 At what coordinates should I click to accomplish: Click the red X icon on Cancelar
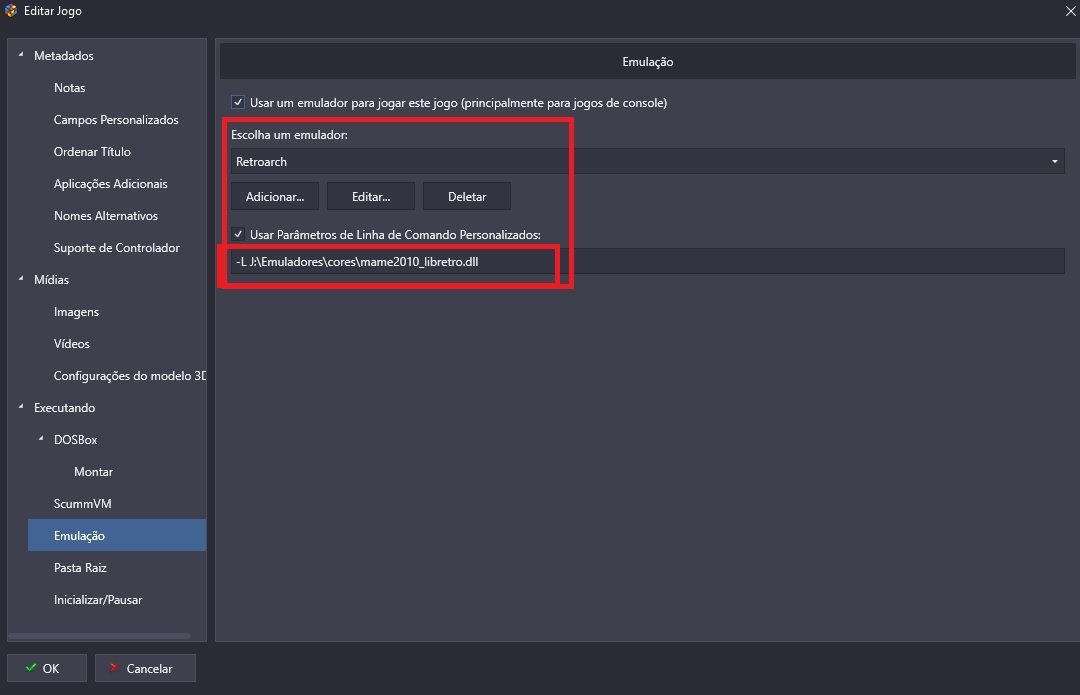[114, 667]
